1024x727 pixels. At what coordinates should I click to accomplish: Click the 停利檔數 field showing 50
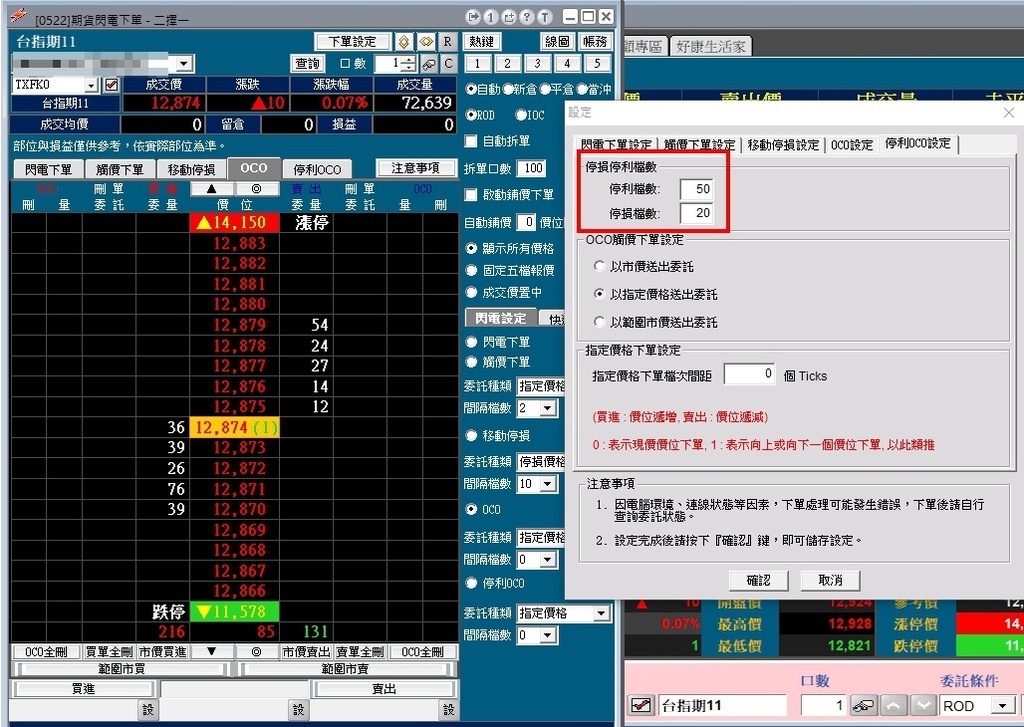(x=696, y=189)
